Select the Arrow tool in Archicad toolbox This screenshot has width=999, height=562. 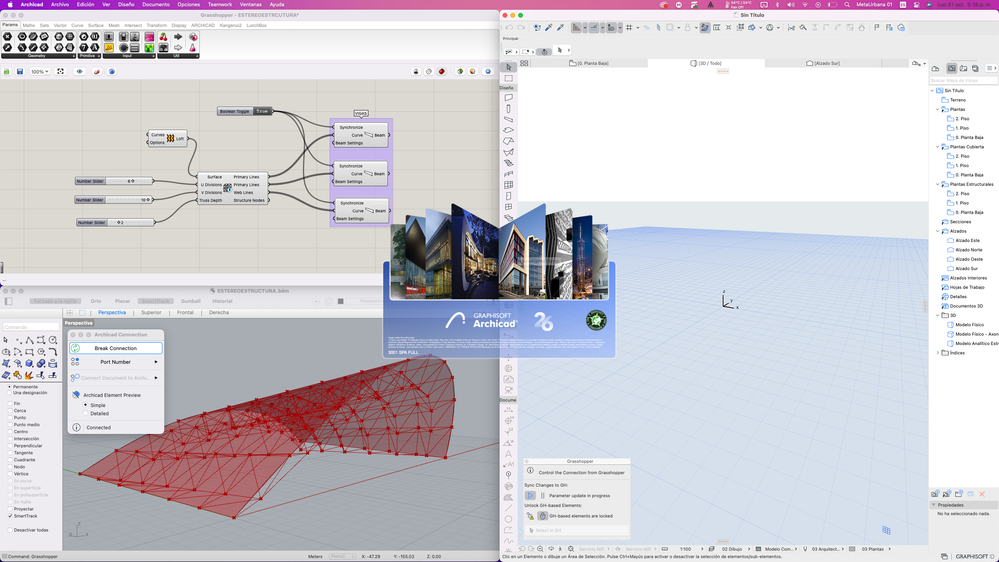[x=509, y=68]
